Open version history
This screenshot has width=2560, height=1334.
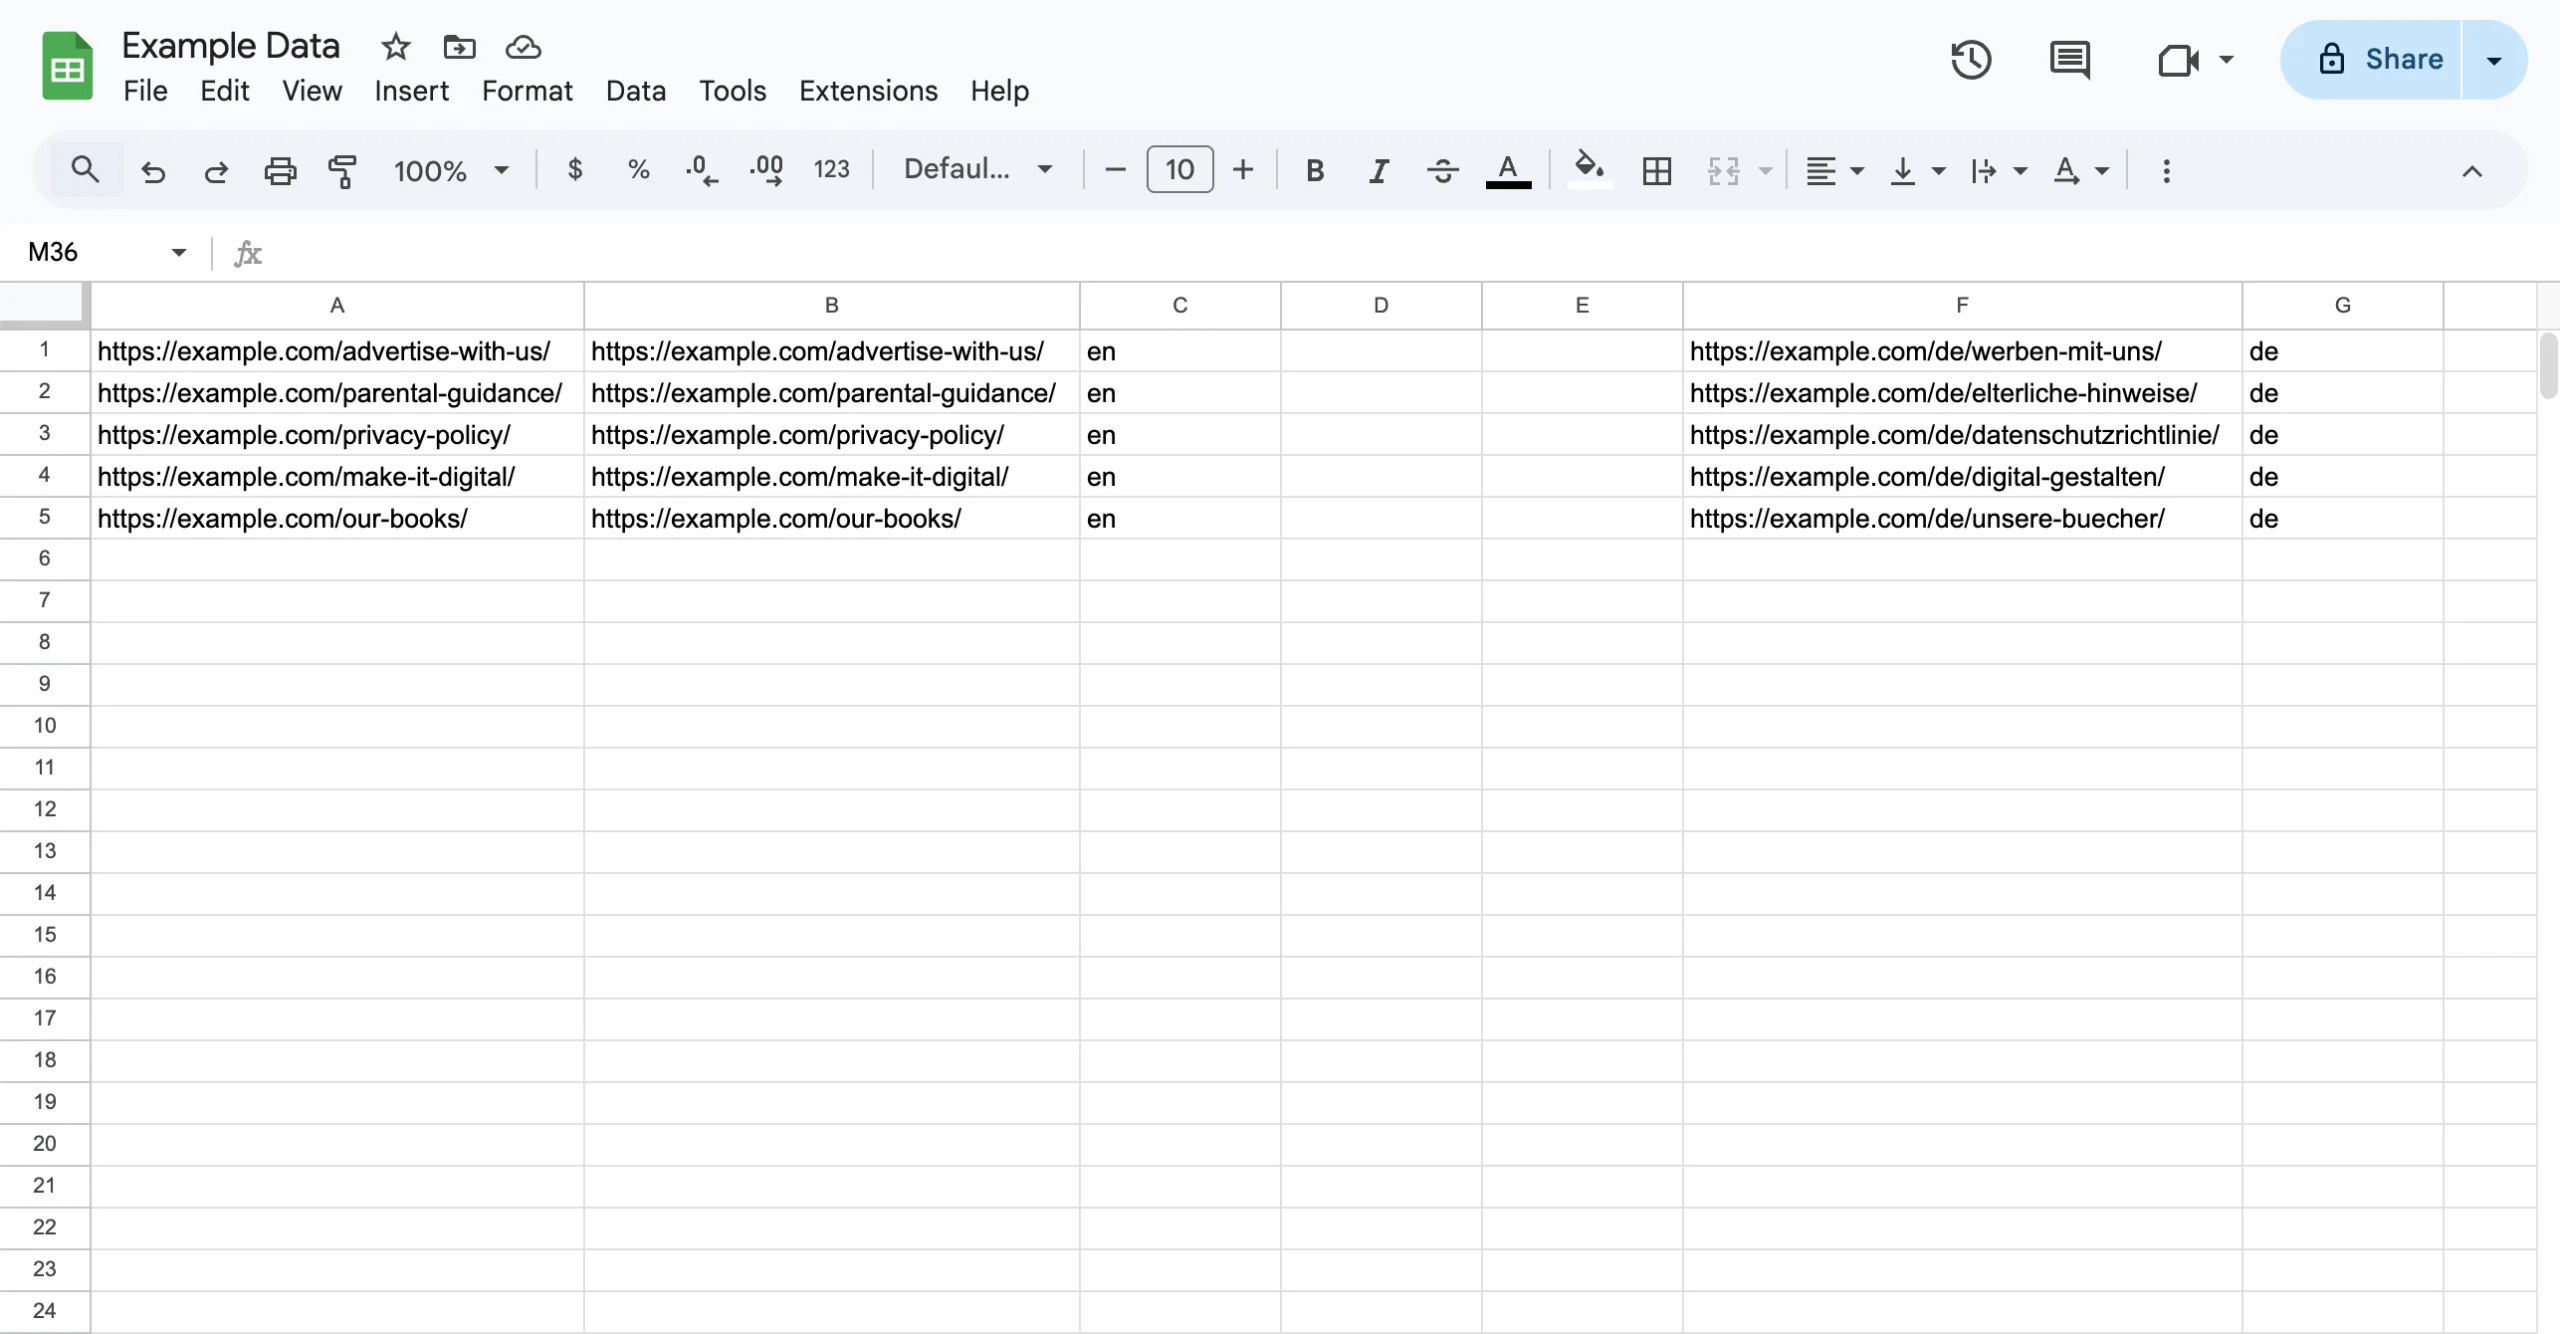(x=1971, y=59)
